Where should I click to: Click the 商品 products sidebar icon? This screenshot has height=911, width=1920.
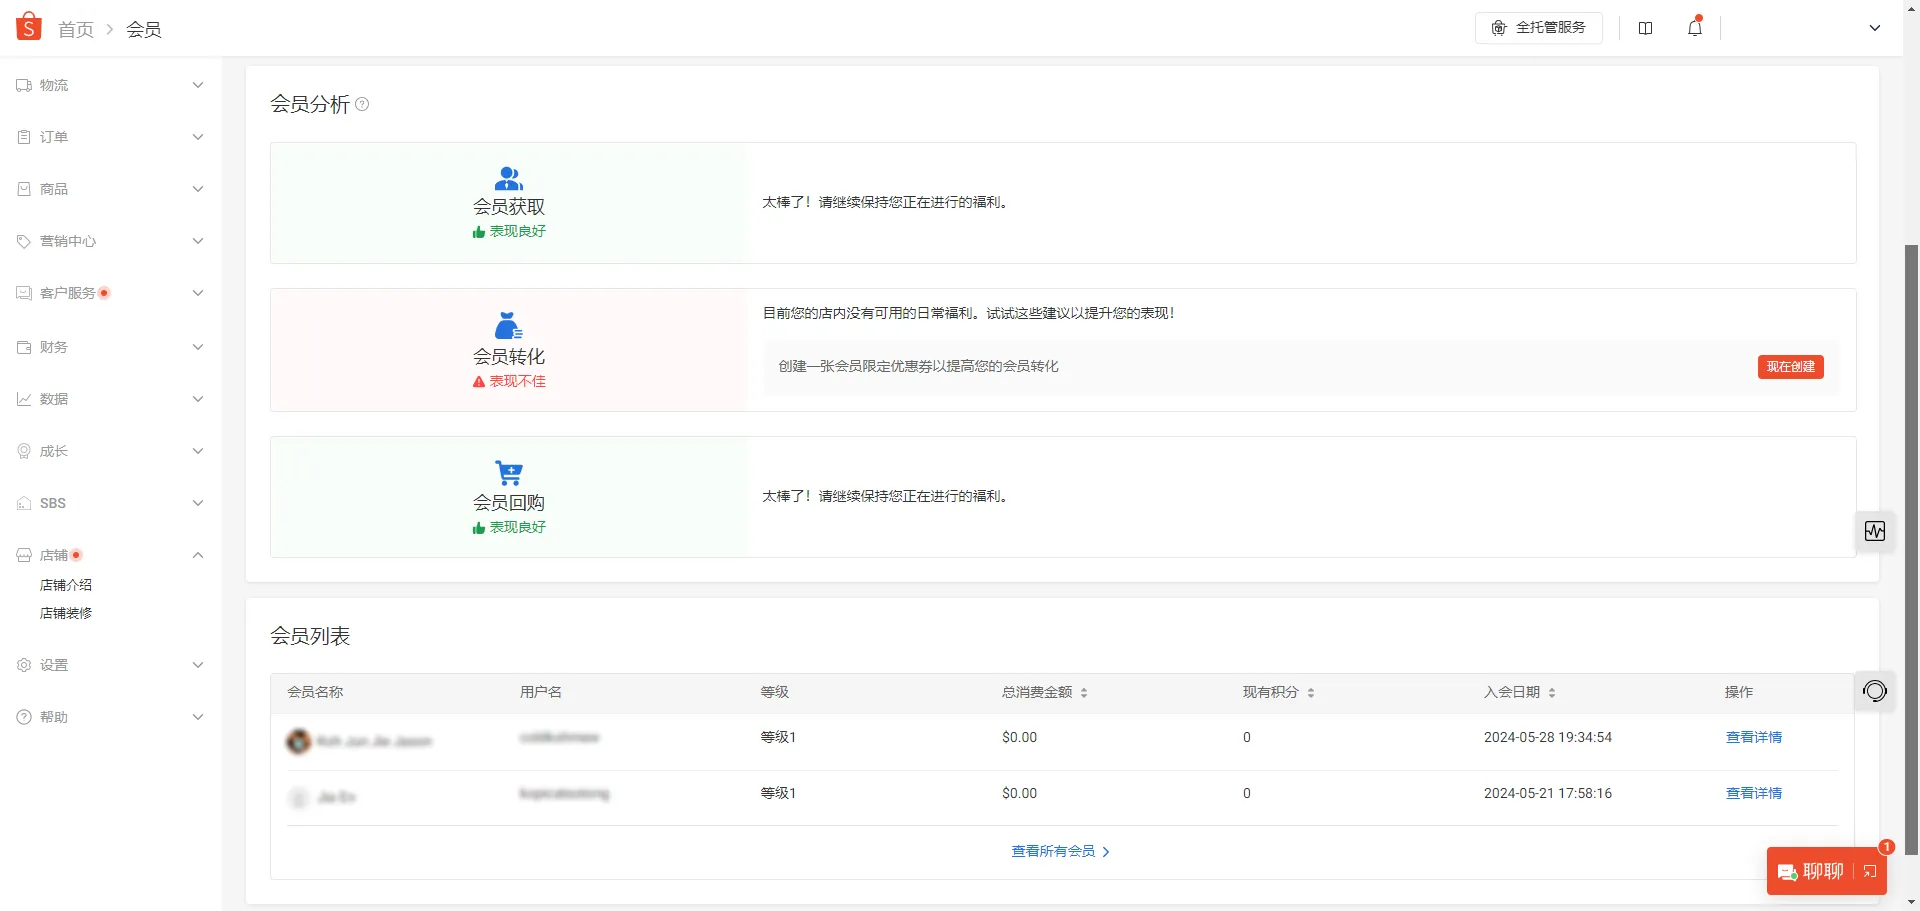pyautogui.click(x=23, y=188)
